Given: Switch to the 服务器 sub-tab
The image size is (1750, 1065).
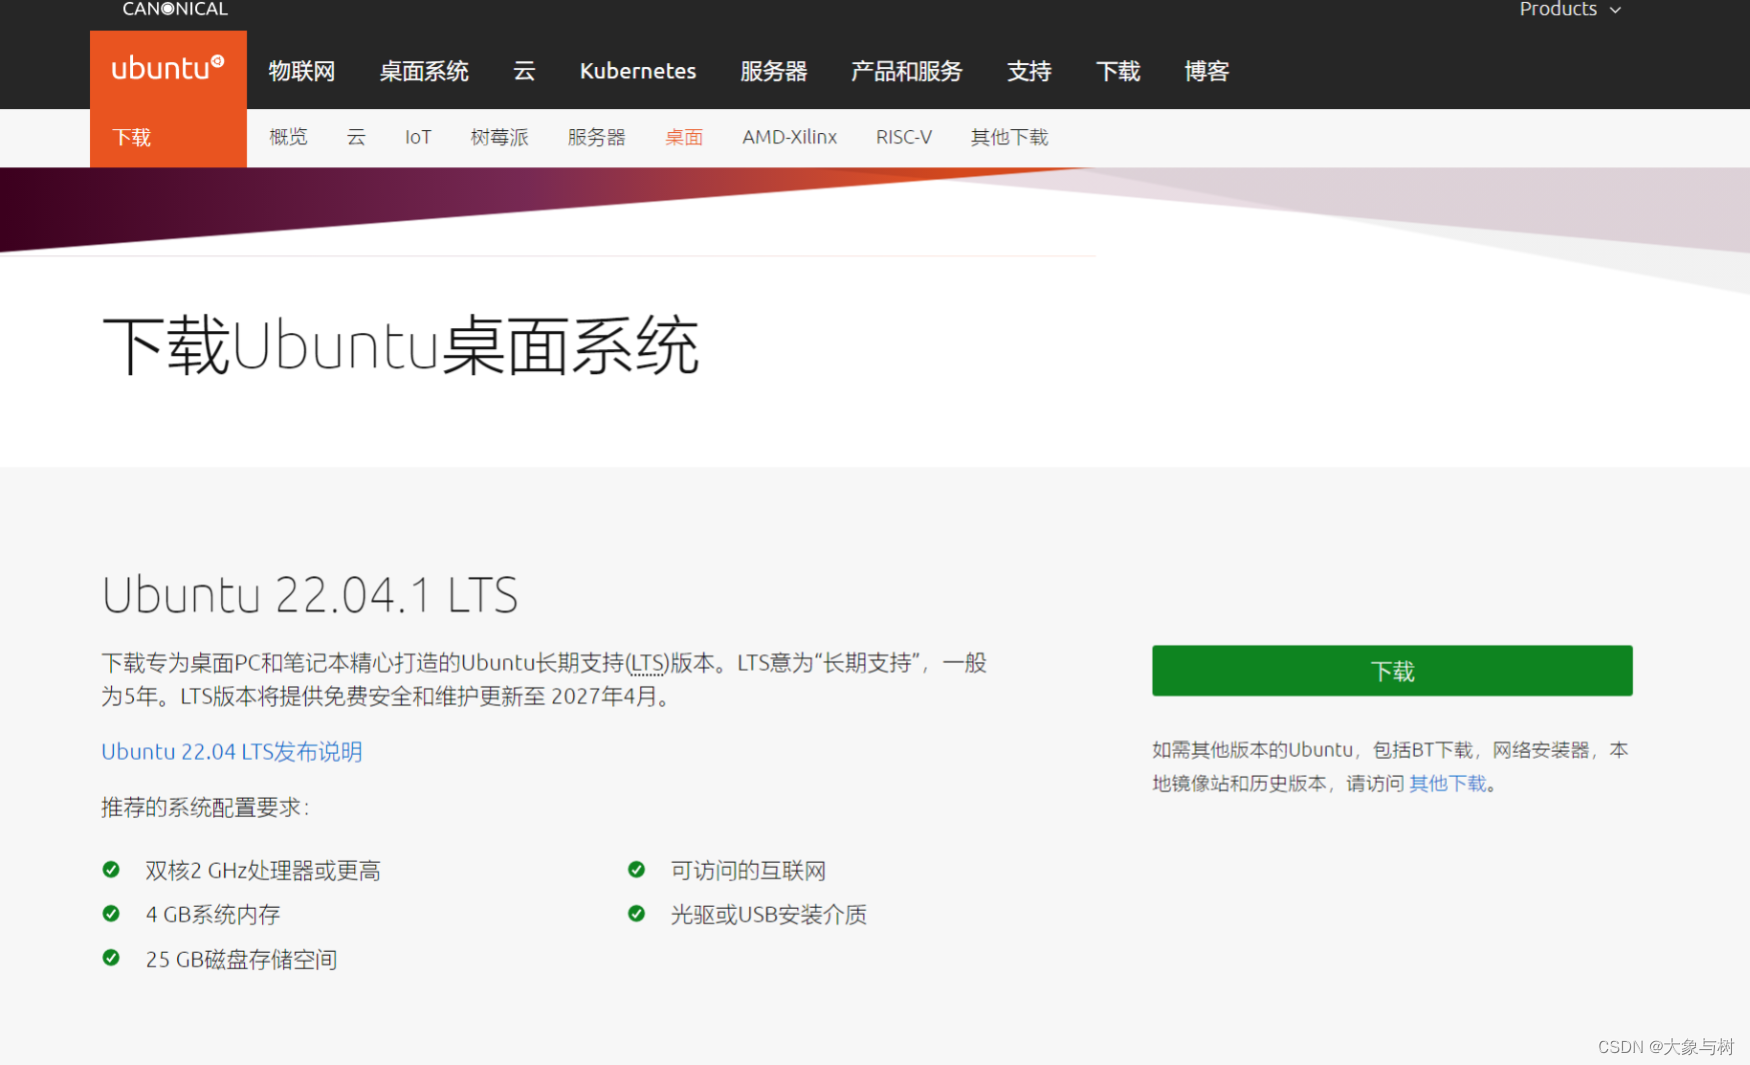Looking at the screenshot, I should pyautogui.click(x=596, y=137).
